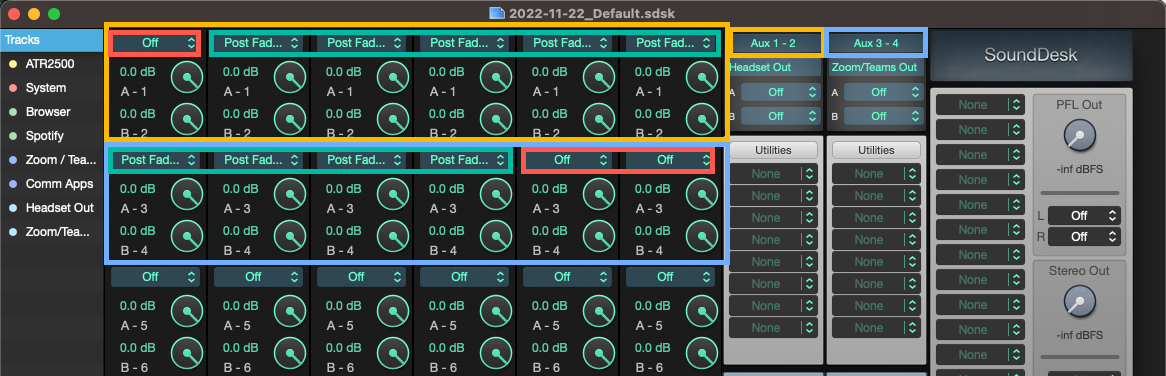Image resolution: width=1166 pixels, height=376 pixels.
Task: Open PFL Out R Off dropdown
Action: pos(1084,236)
